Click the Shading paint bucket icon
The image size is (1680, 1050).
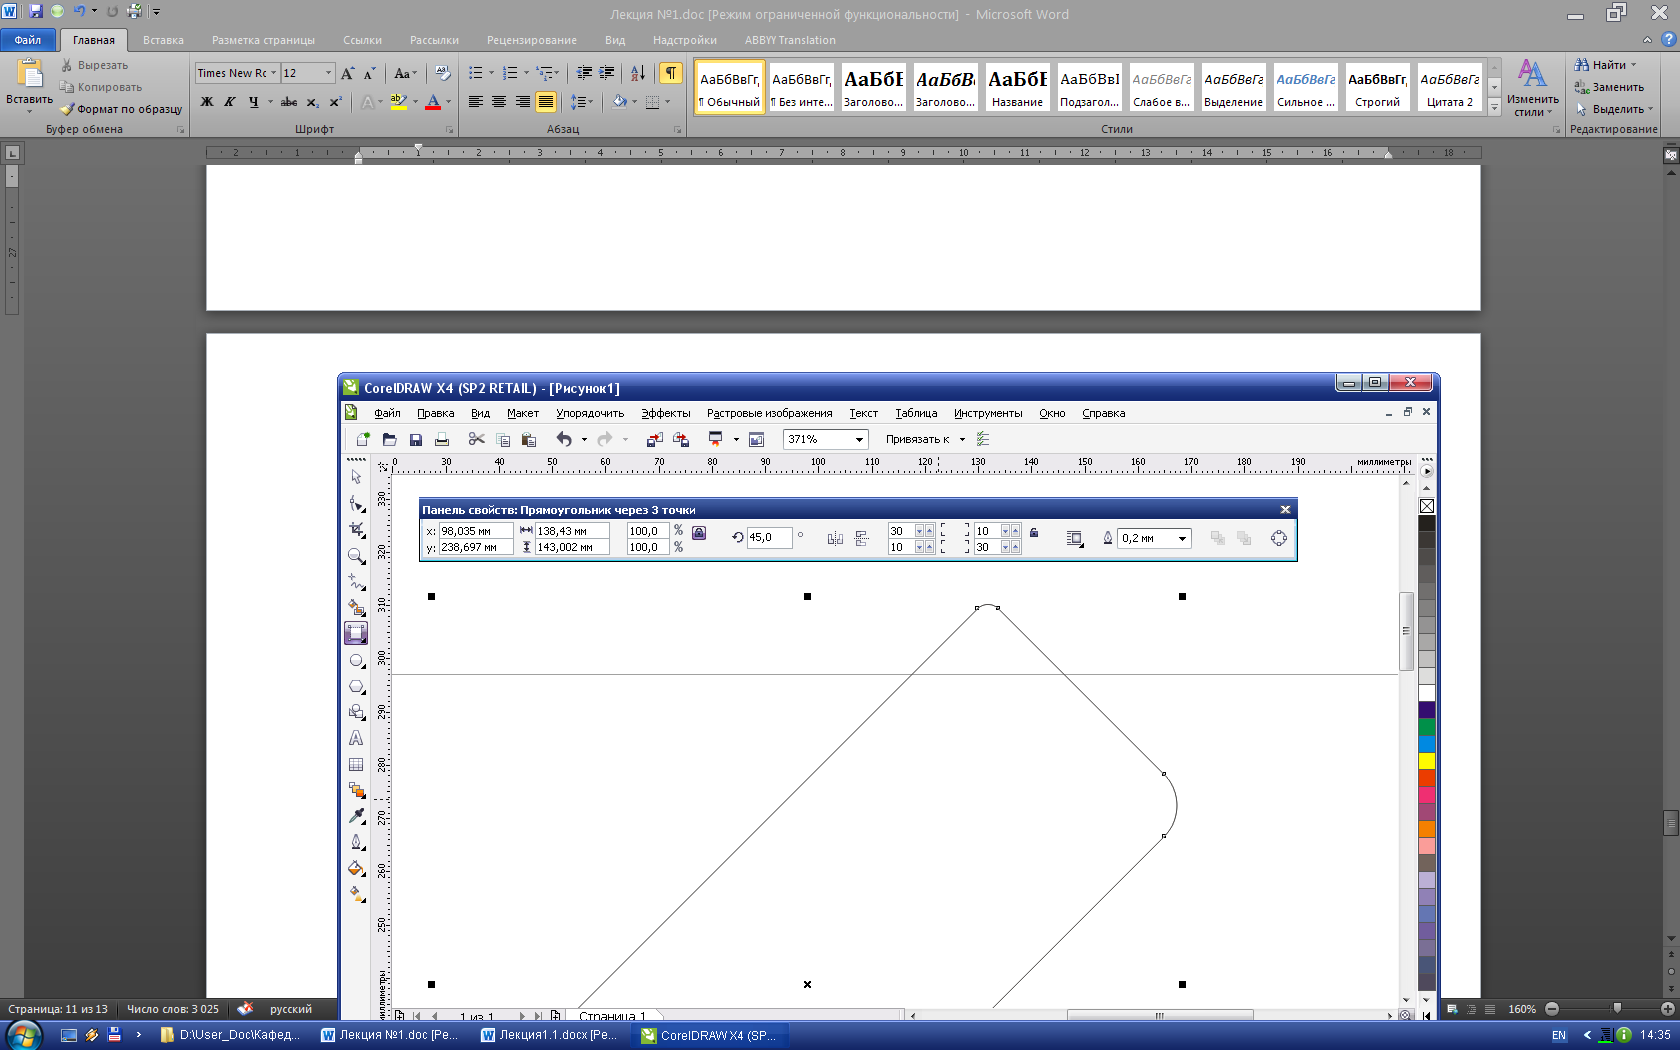pyautogui.click(x=620, y=102)
